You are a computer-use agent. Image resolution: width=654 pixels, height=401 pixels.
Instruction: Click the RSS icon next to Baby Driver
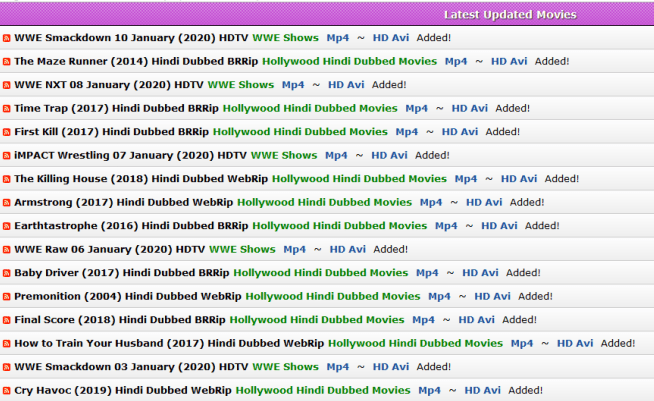[7, 273]
